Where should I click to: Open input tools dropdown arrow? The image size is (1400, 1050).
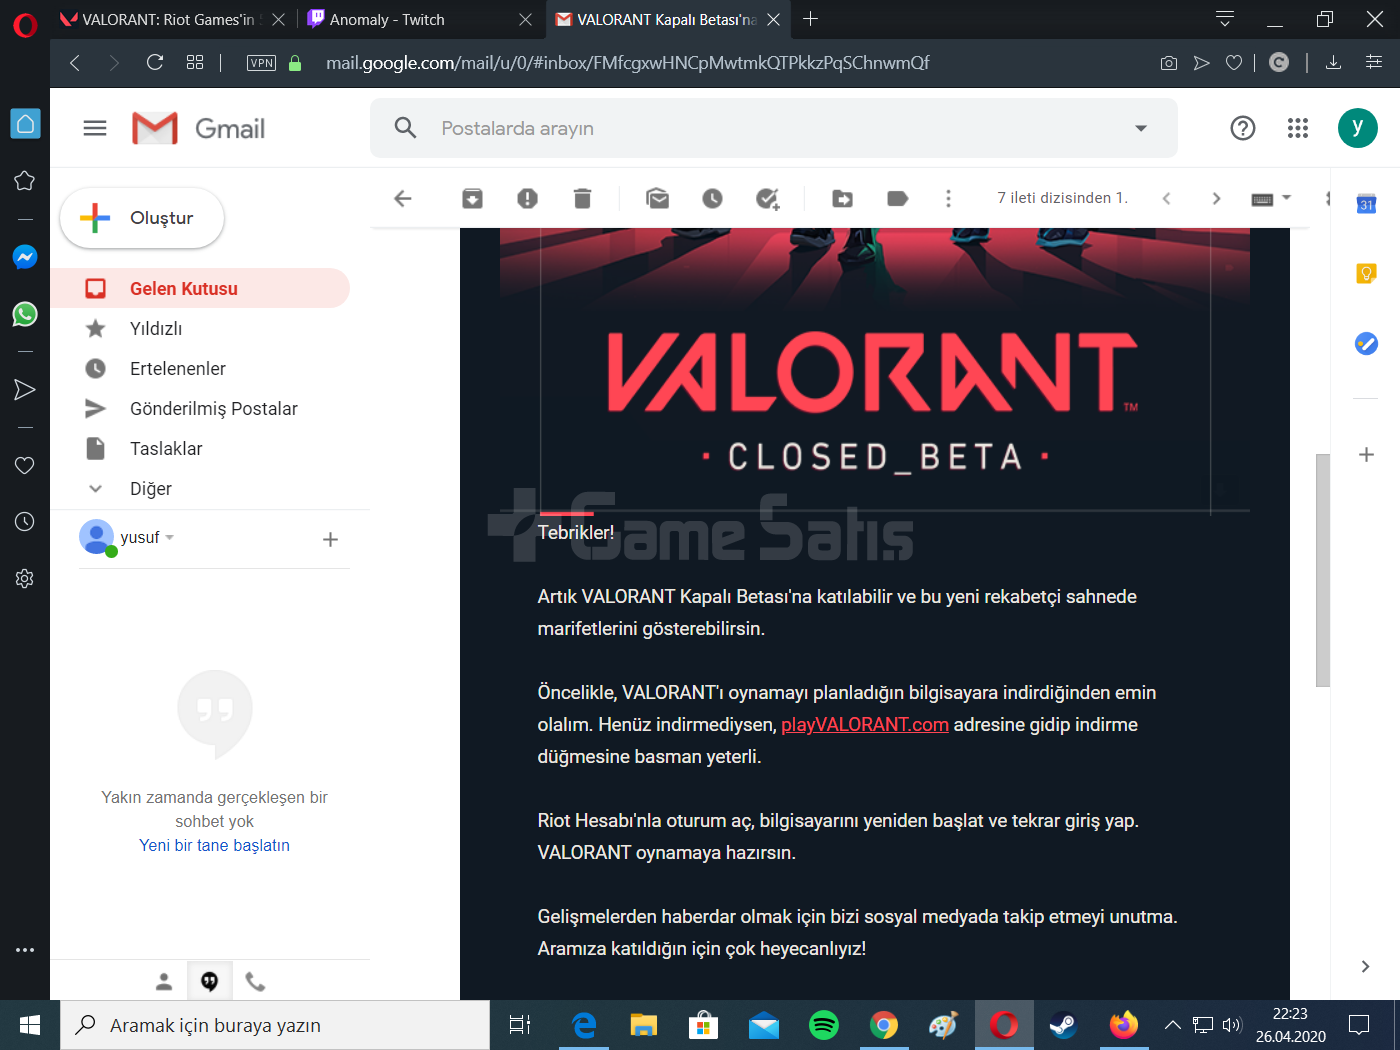(1287, 198)
